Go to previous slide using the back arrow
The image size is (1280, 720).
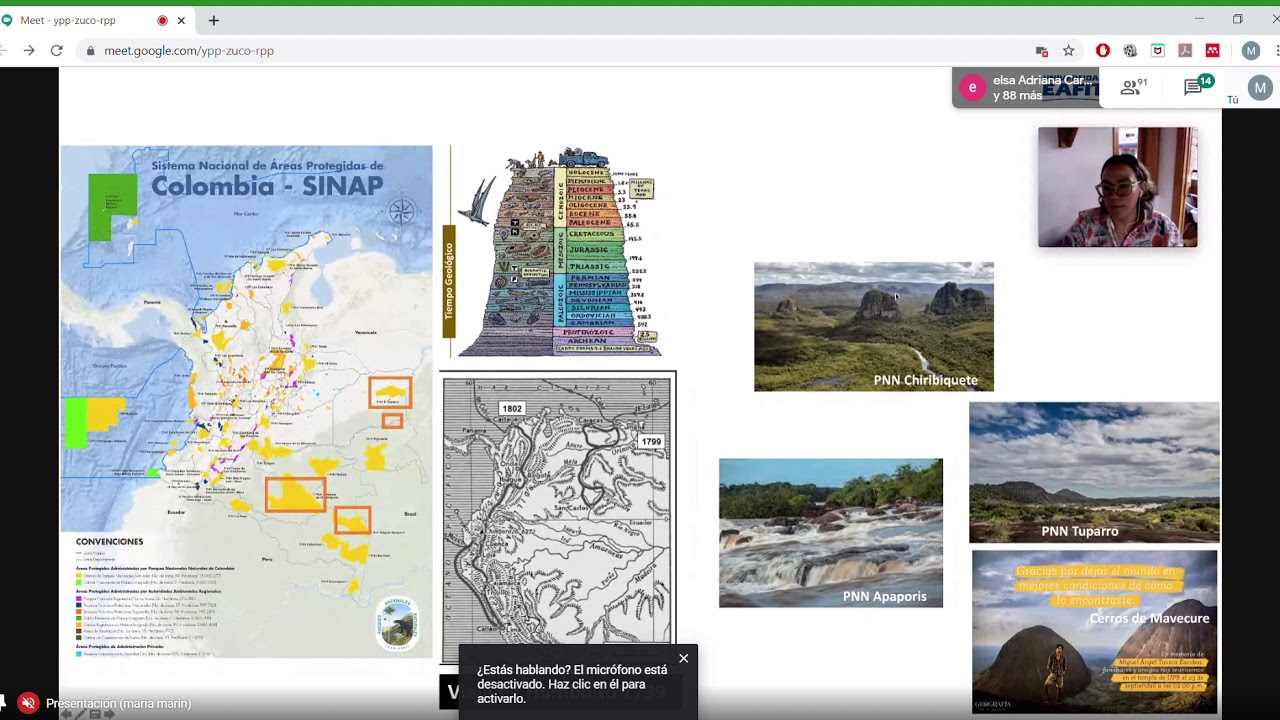pyautogui.click(x=67, y=714)
